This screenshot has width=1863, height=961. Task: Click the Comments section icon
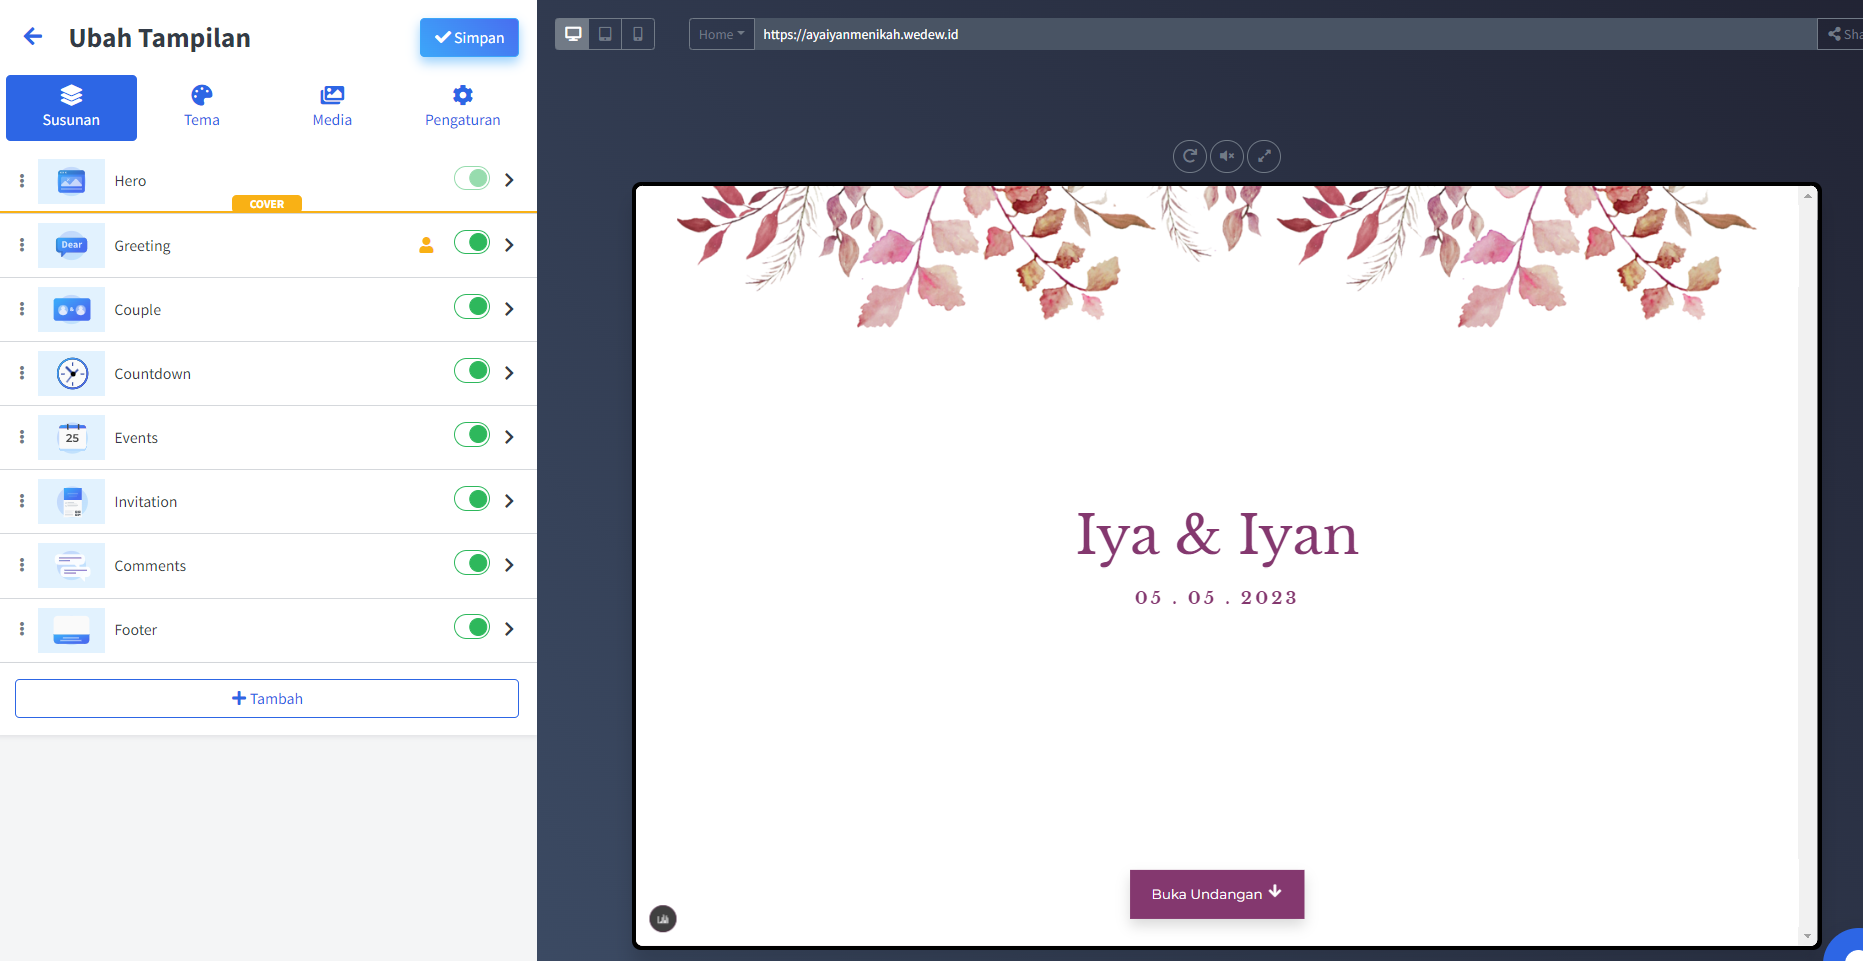(x=71, y=565)
